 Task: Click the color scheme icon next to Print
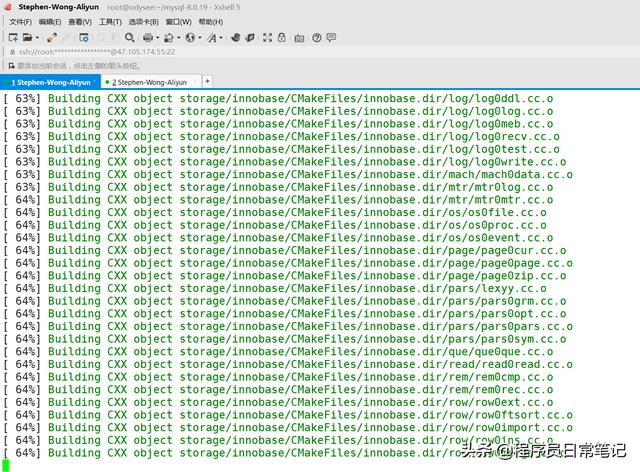coord(169,38)
